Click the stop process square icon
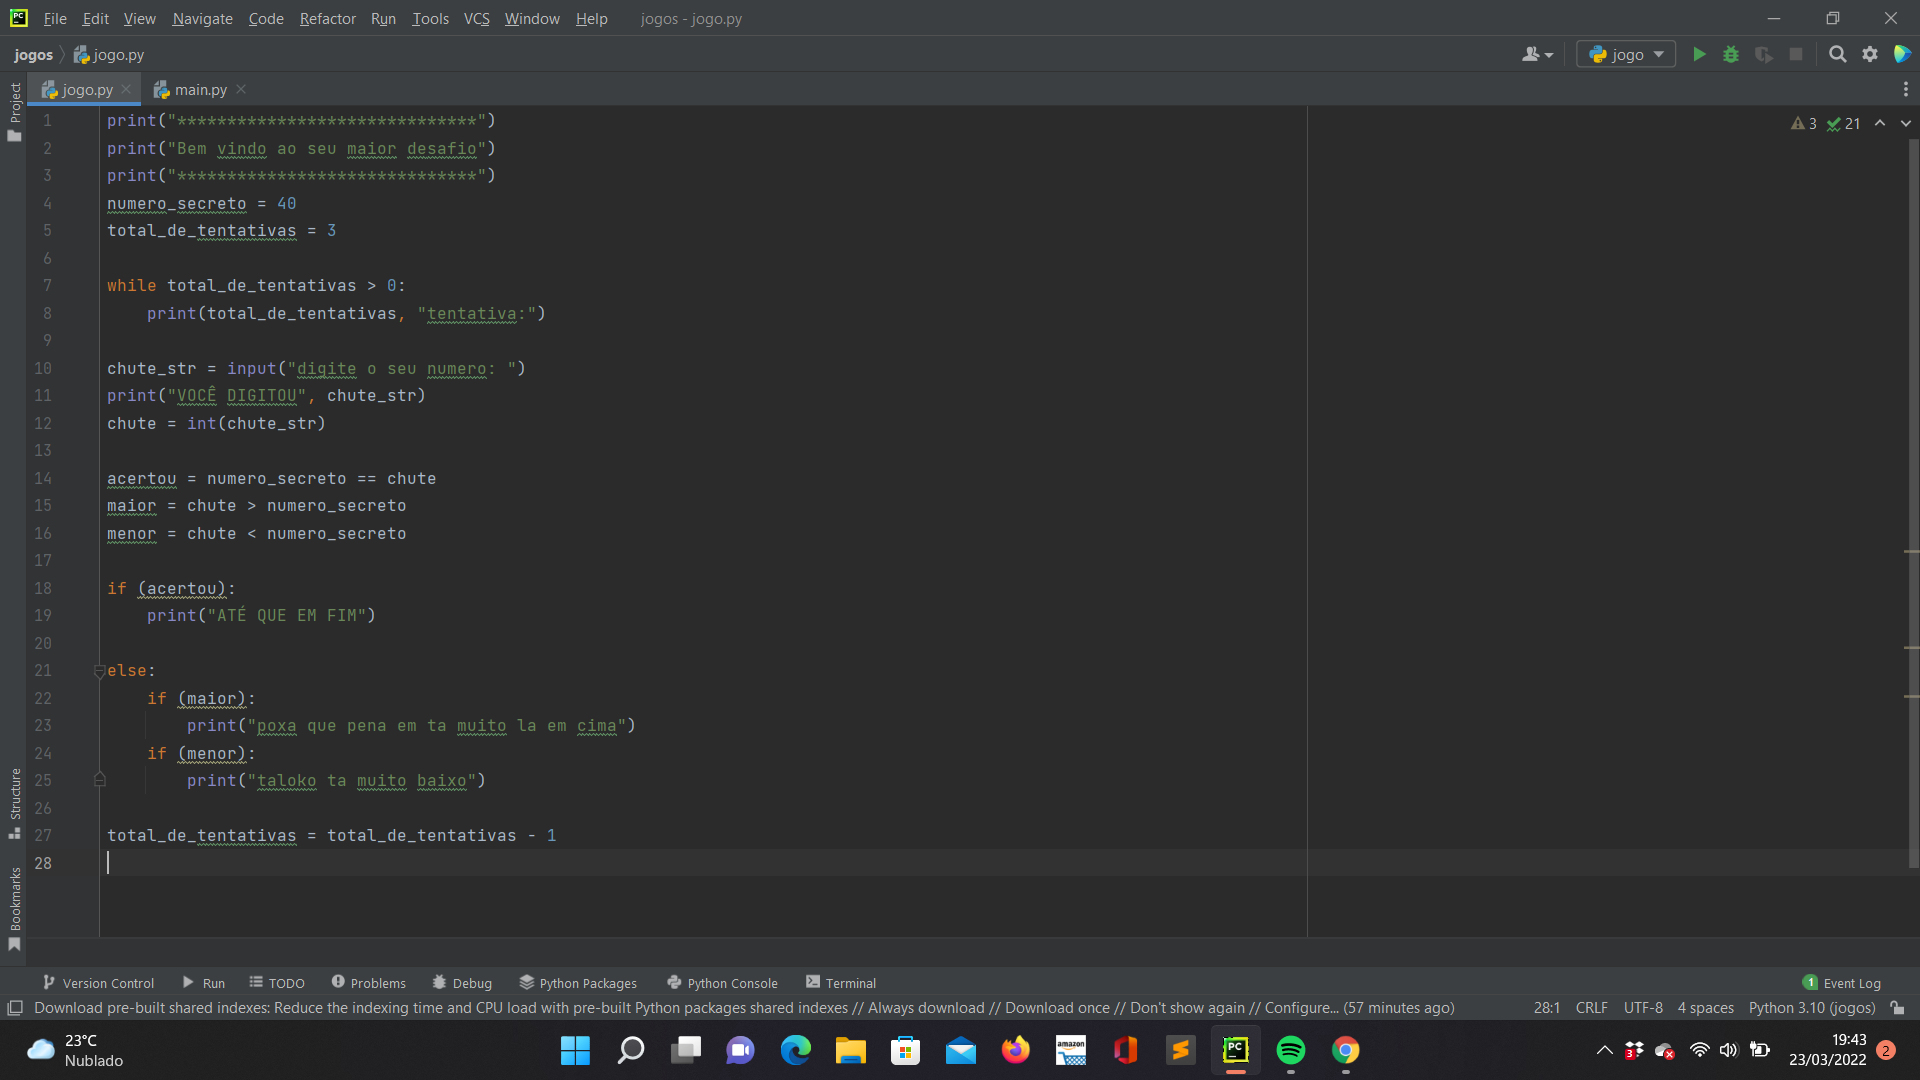 [1796, 55]
